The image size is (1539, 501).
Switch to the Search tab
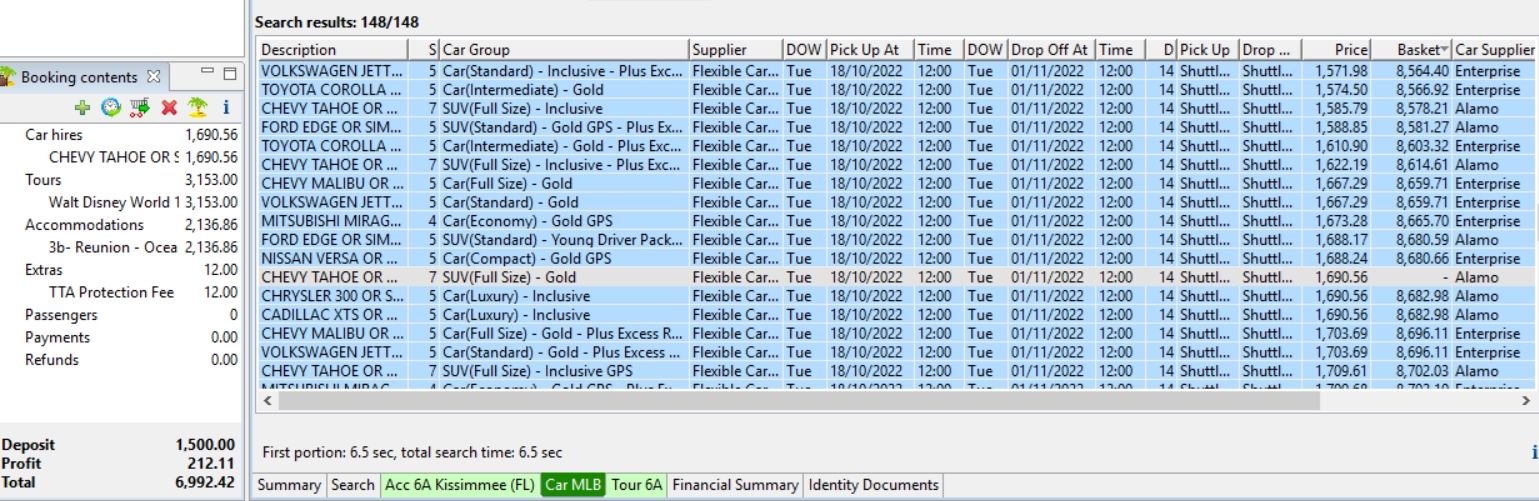coord(352,485)
